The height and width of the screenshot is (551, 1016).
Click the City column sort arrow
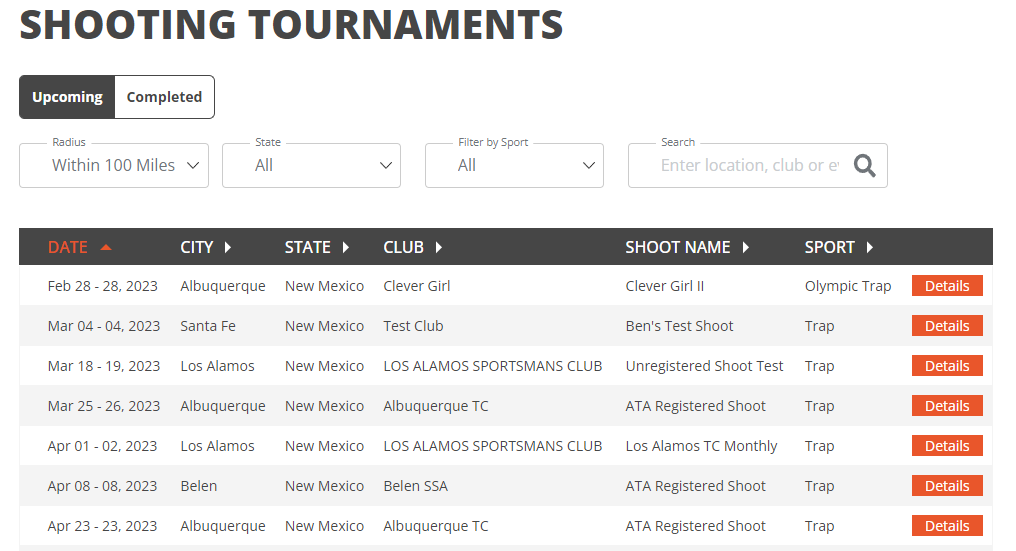pos(227,247)
